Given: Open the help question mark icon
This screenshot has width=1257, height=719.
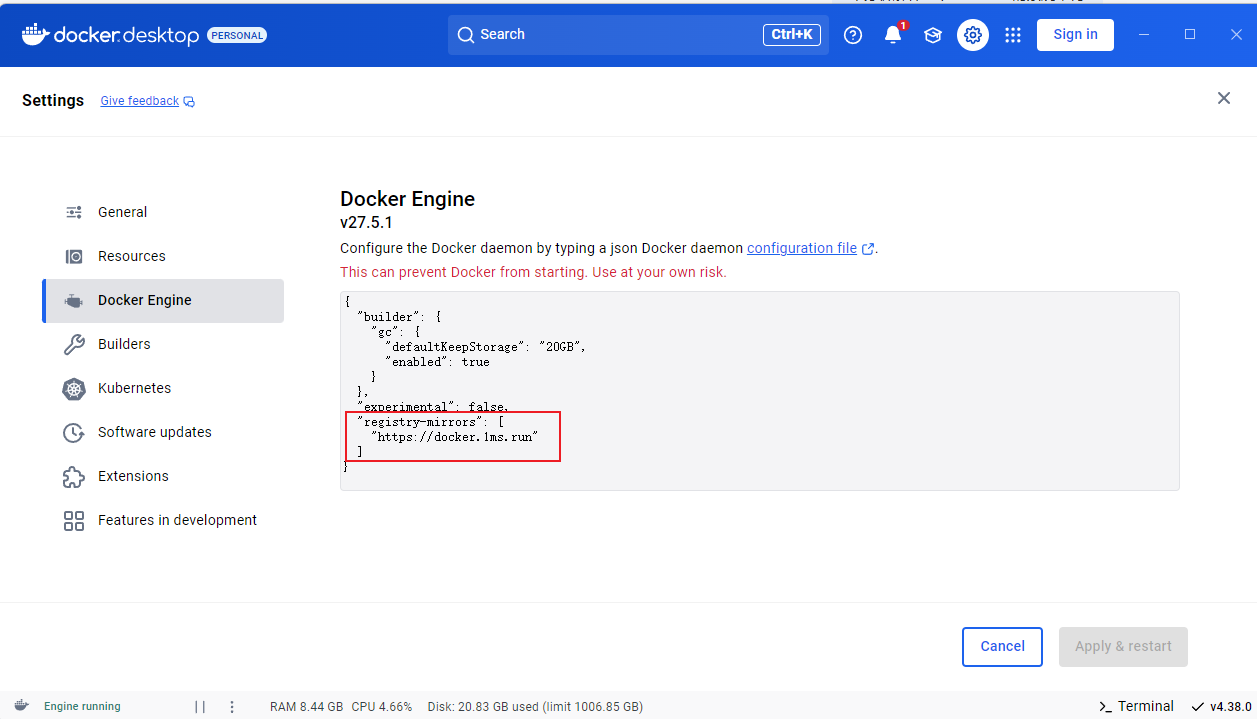Looking at the screenshot, I should pos(853,35).
